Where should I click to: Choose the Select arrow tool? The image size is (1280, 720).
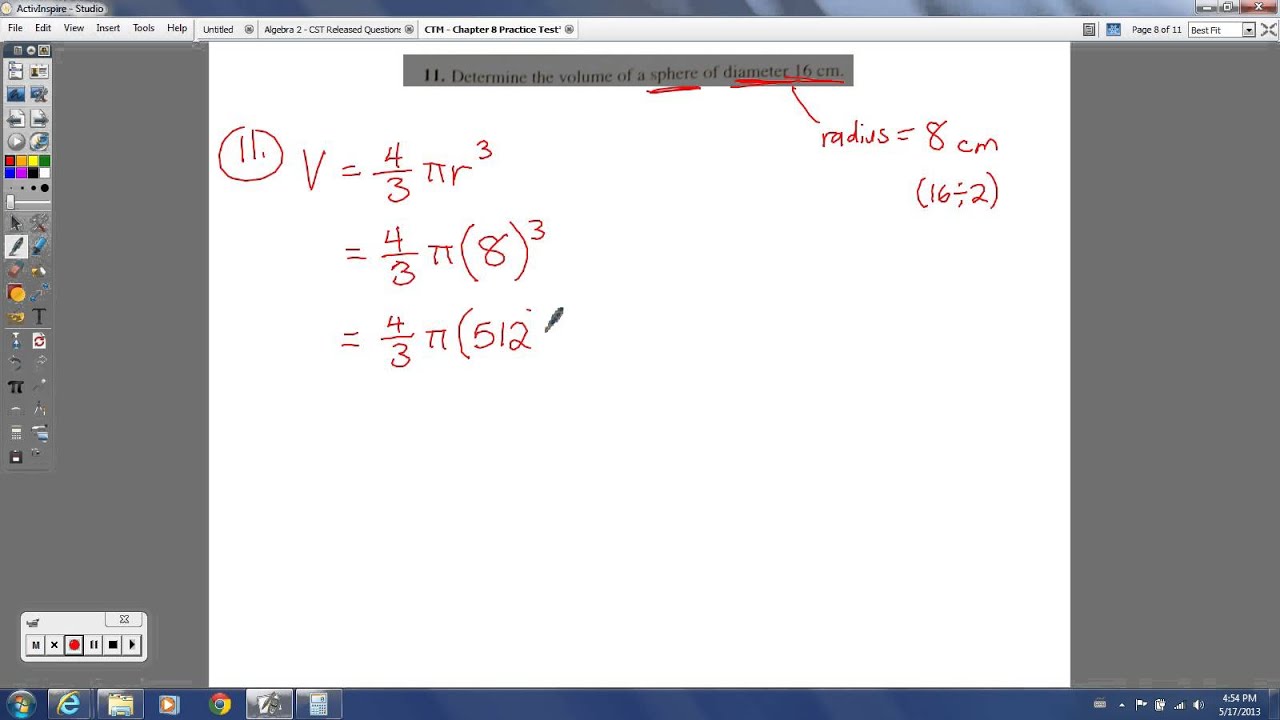click(16, 223)
